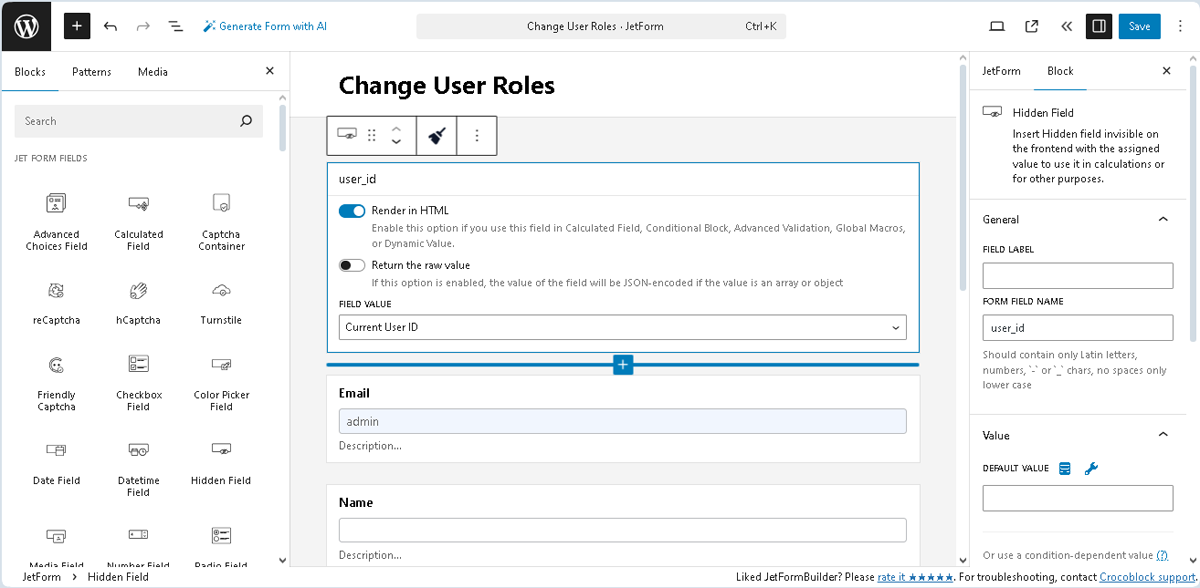Collapse the Value section

(x=1076, y=435)
